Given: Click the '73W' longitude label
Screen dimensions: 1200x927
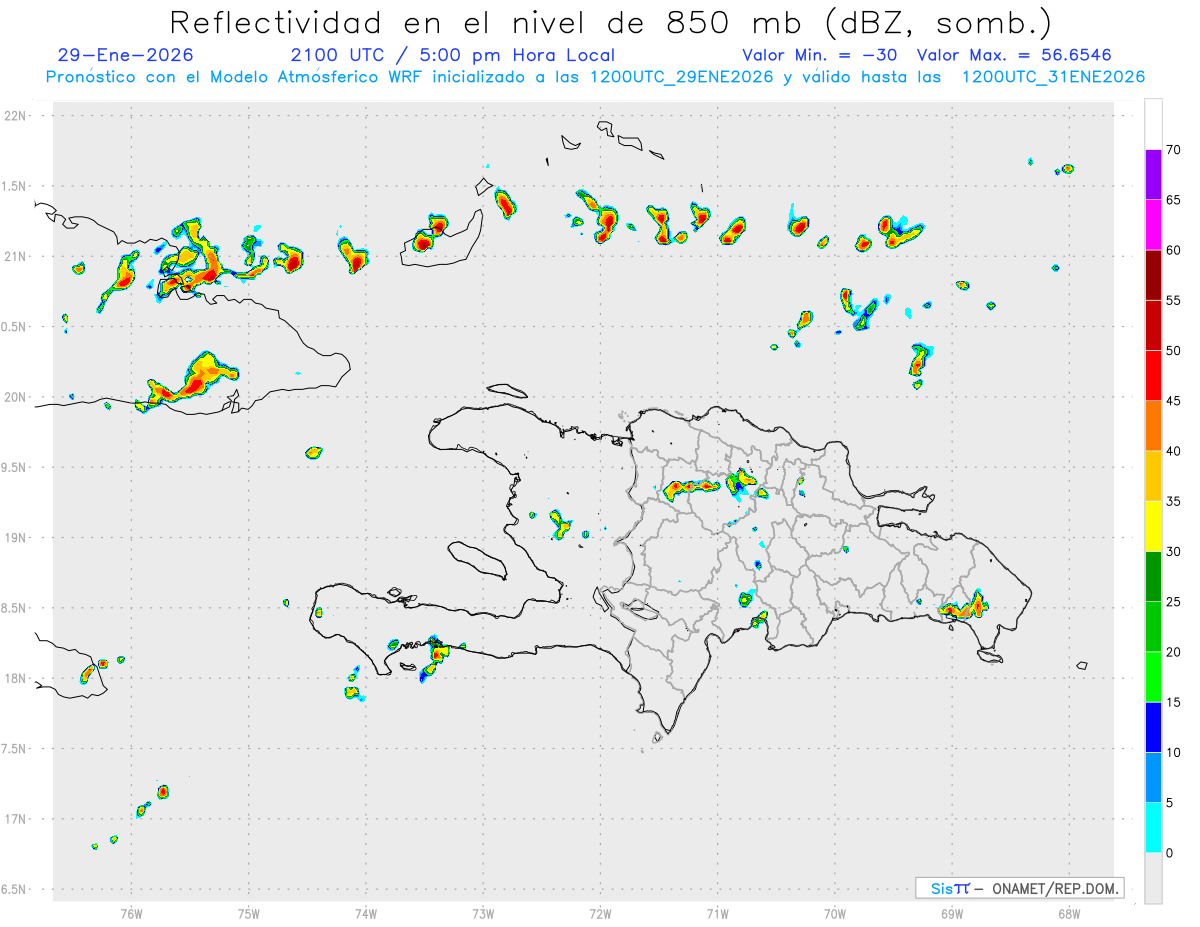Looking at the screenshot, I should (x=483, y=913).
